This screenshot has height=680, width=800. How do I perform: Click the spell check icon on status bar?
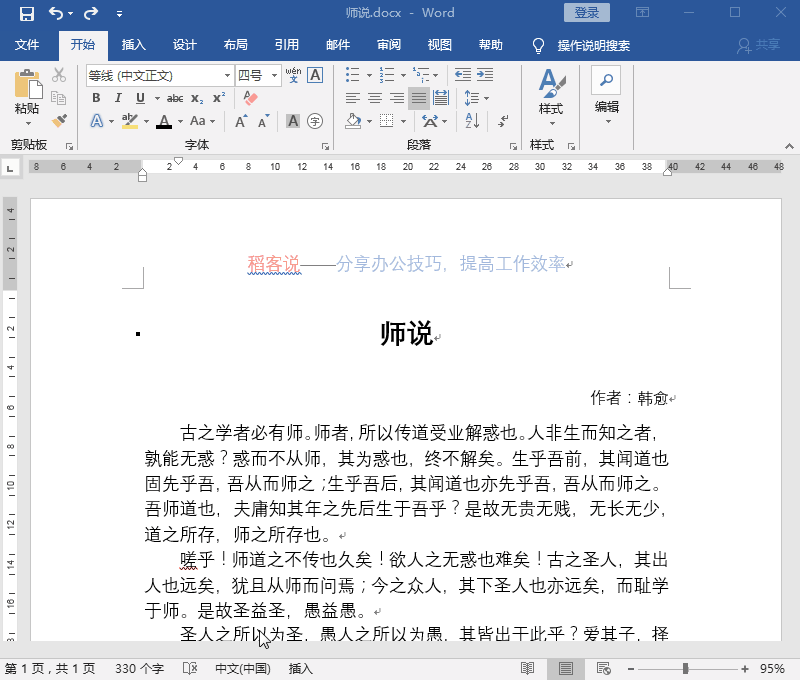188,669
